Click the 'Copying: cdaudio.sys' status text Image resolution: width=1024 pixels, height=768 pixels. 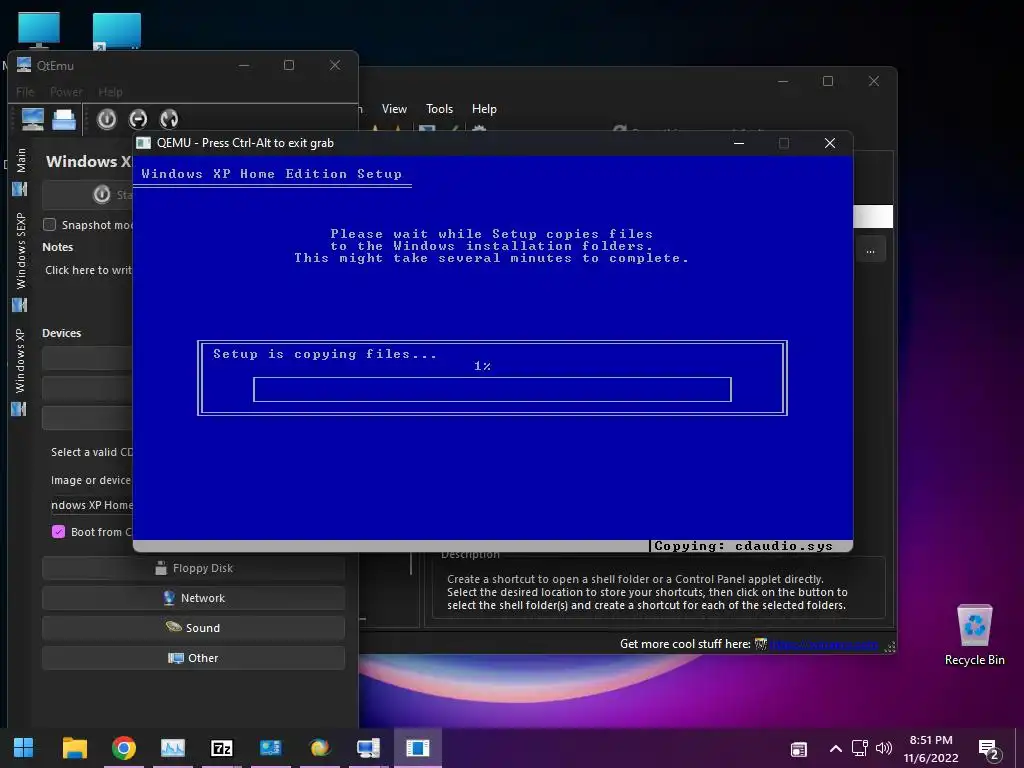click(x=743, y=546)
